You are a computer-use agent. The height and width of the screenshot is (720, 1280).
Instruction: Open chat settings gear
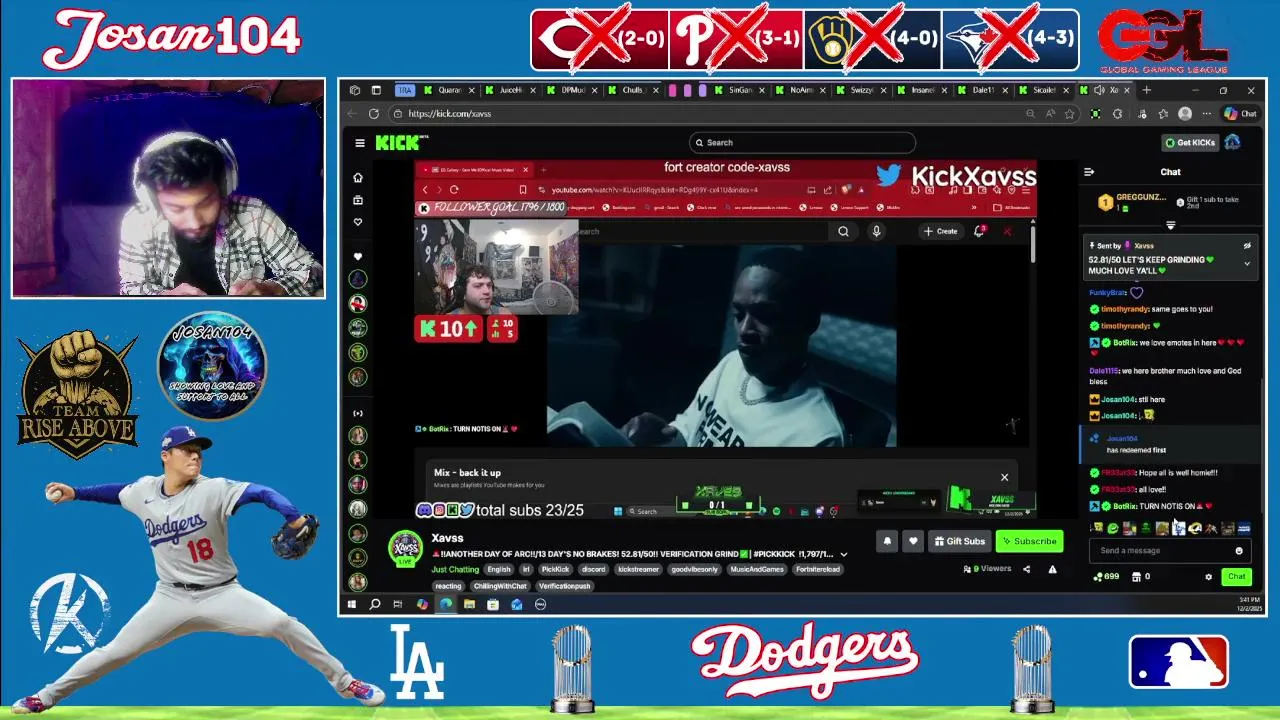click(x=1208, y=577)
